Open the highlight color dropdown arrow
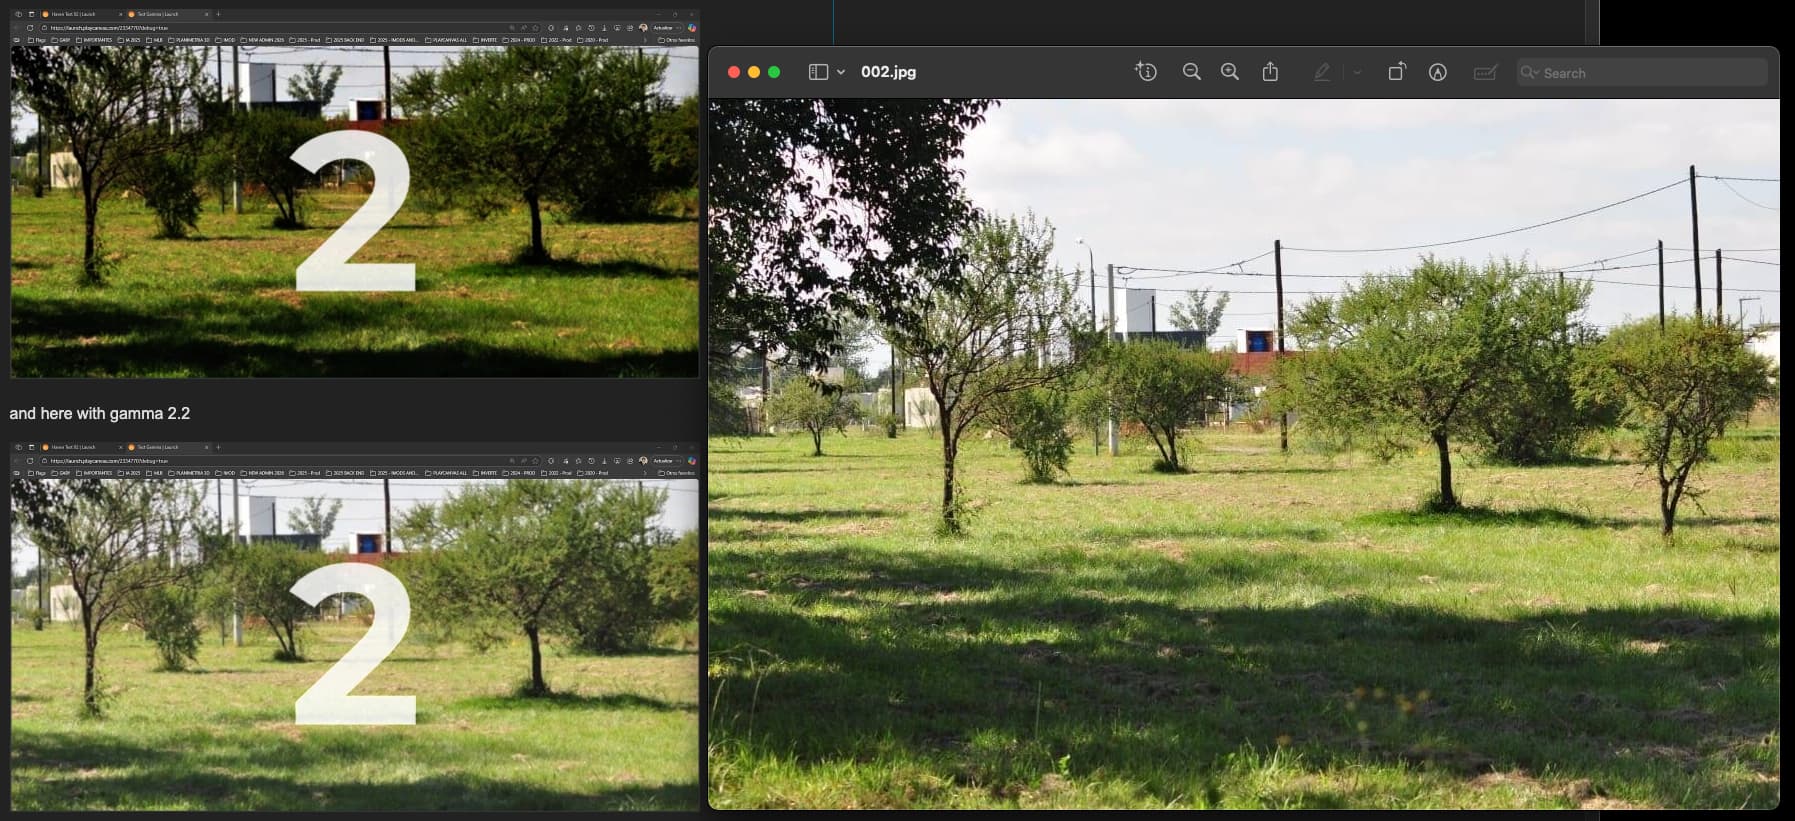 [x=1357, y=72]
